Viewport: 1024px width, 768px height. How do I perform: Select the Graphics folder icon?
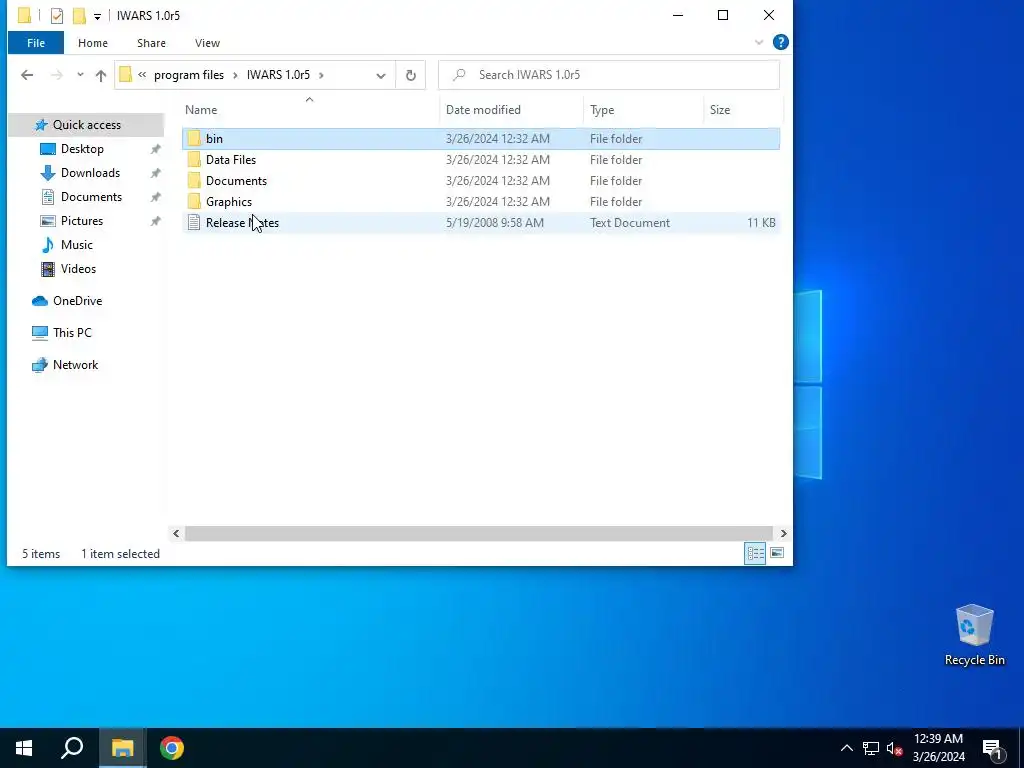pyautogui.click(x=194, y=201)
